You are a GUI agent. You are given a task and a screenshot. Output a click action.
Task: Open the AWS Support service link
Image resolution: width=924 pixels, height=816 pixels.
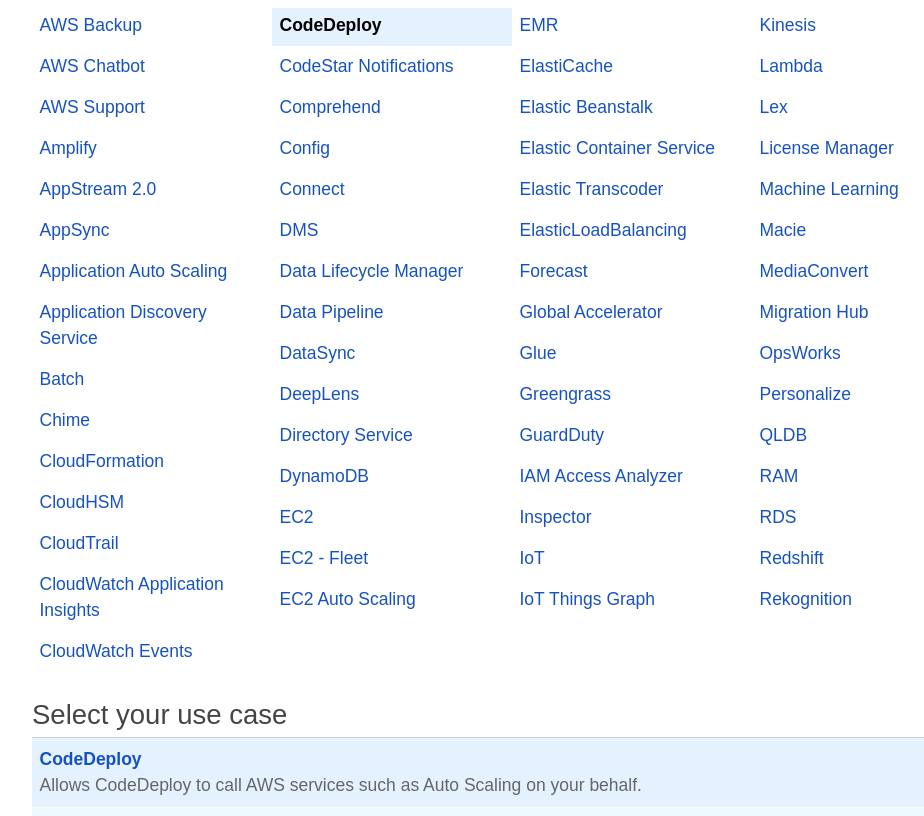pyautogui.click(x=92, y=107)
